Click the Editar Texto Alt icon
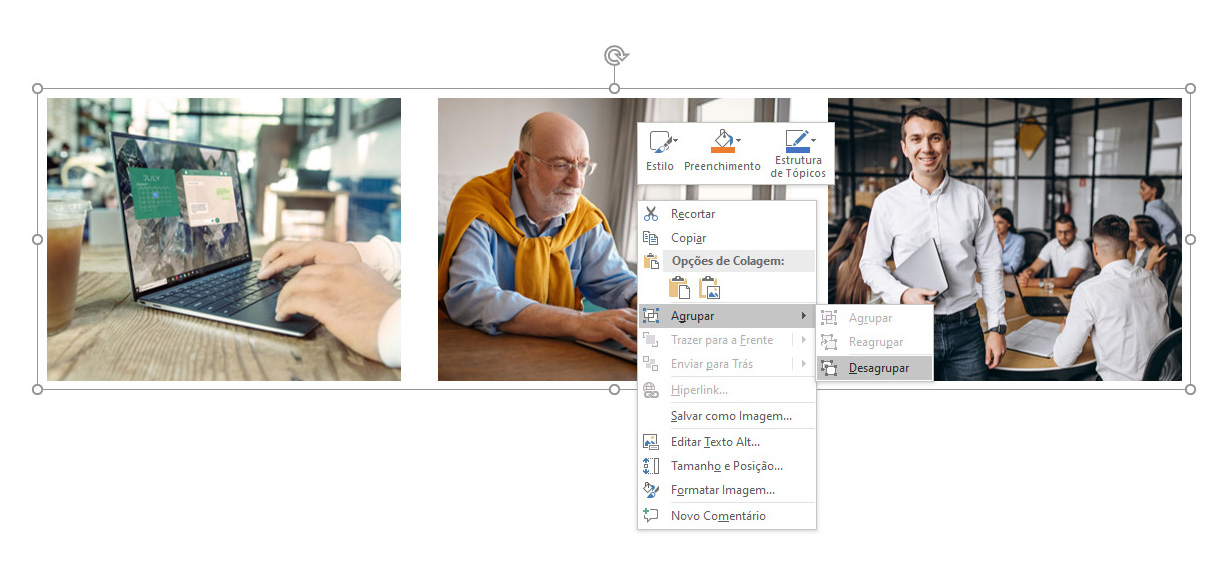The height and width of the screenshot is (572, 1226). pos(651,442)
